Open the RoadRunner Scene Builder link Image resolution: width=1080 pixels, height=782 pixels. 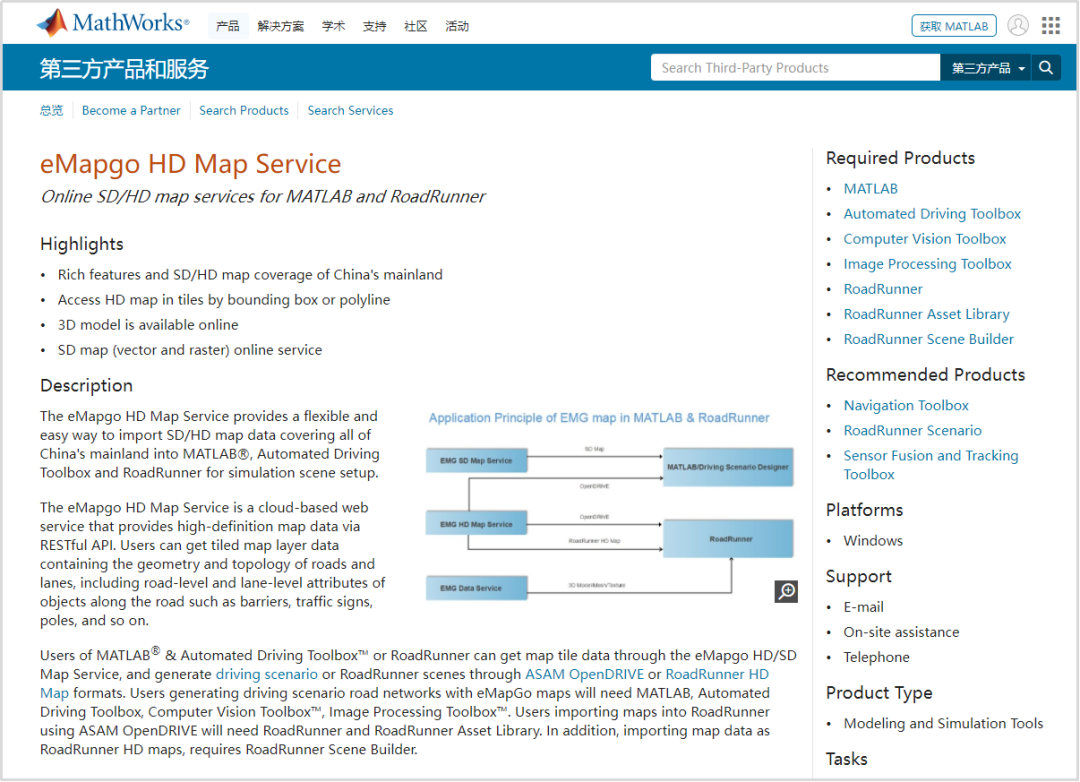pos(928,339)
